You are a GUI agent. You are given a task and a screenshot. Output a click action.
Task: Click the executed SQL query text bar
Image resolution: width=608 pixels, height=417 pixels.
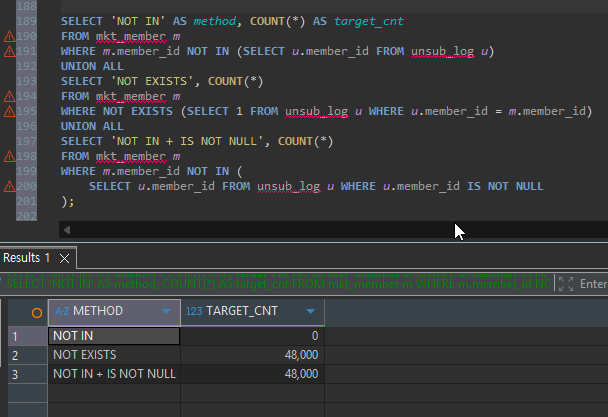pos(277,284)
